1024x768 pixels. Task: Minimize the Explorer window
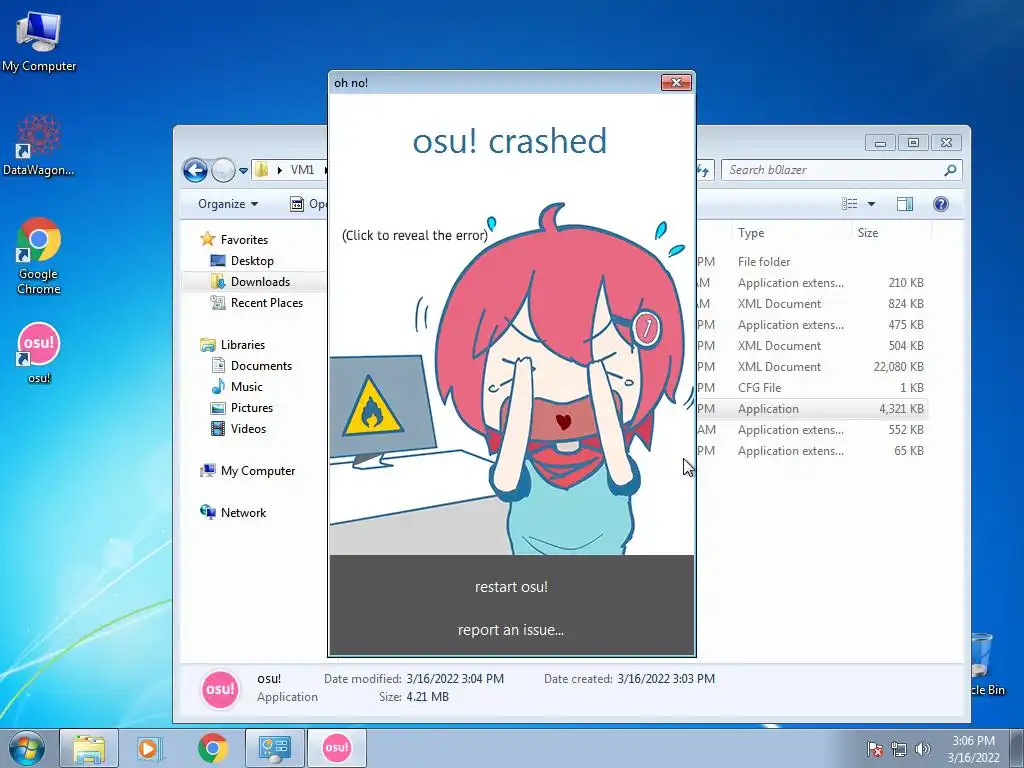880,142
